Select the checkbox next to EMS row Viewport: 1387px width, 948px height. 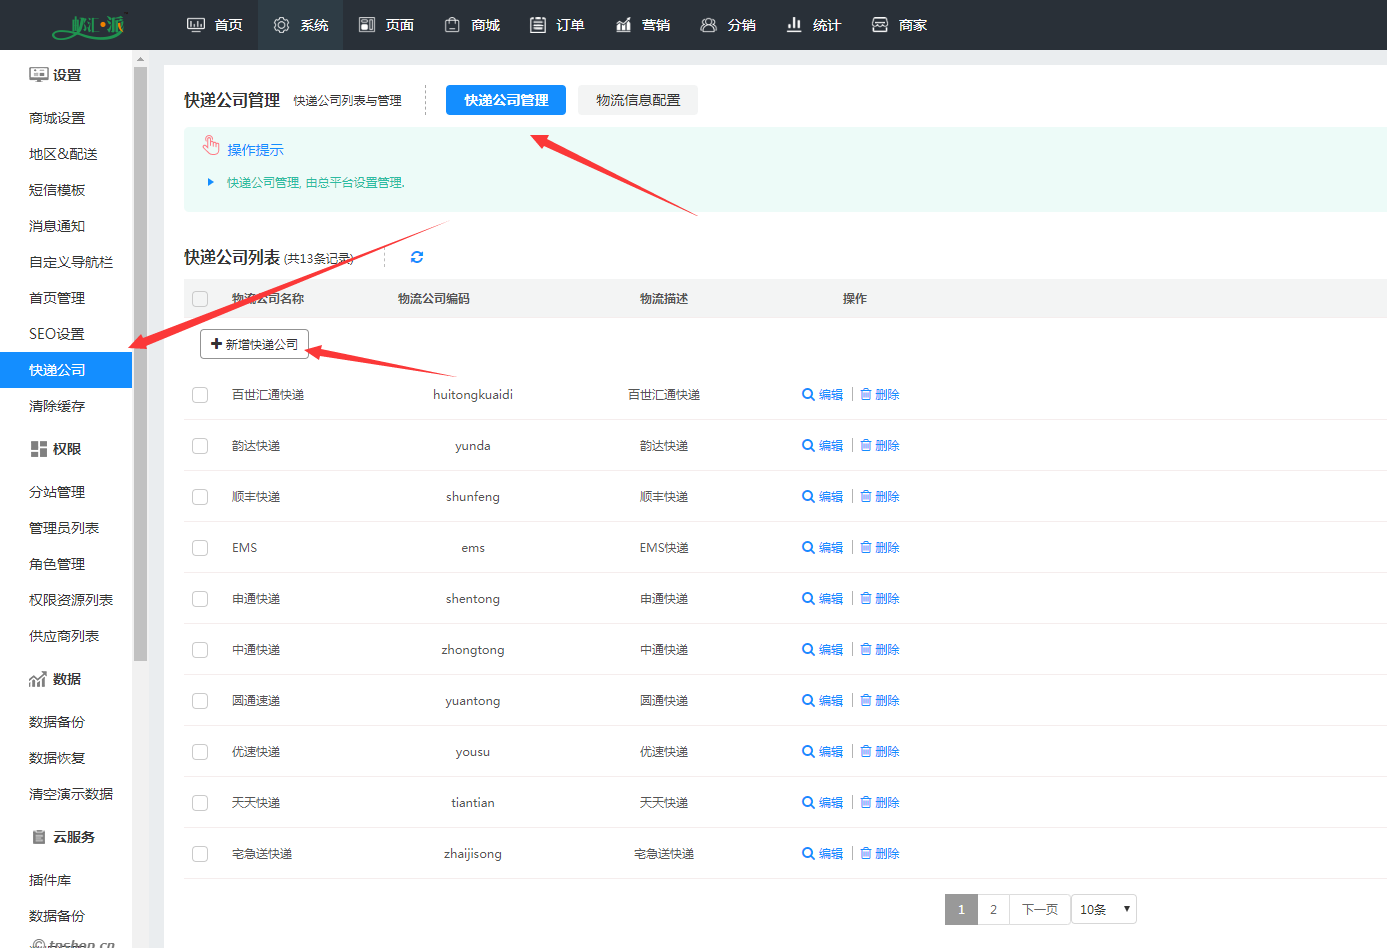coord(200,548)
